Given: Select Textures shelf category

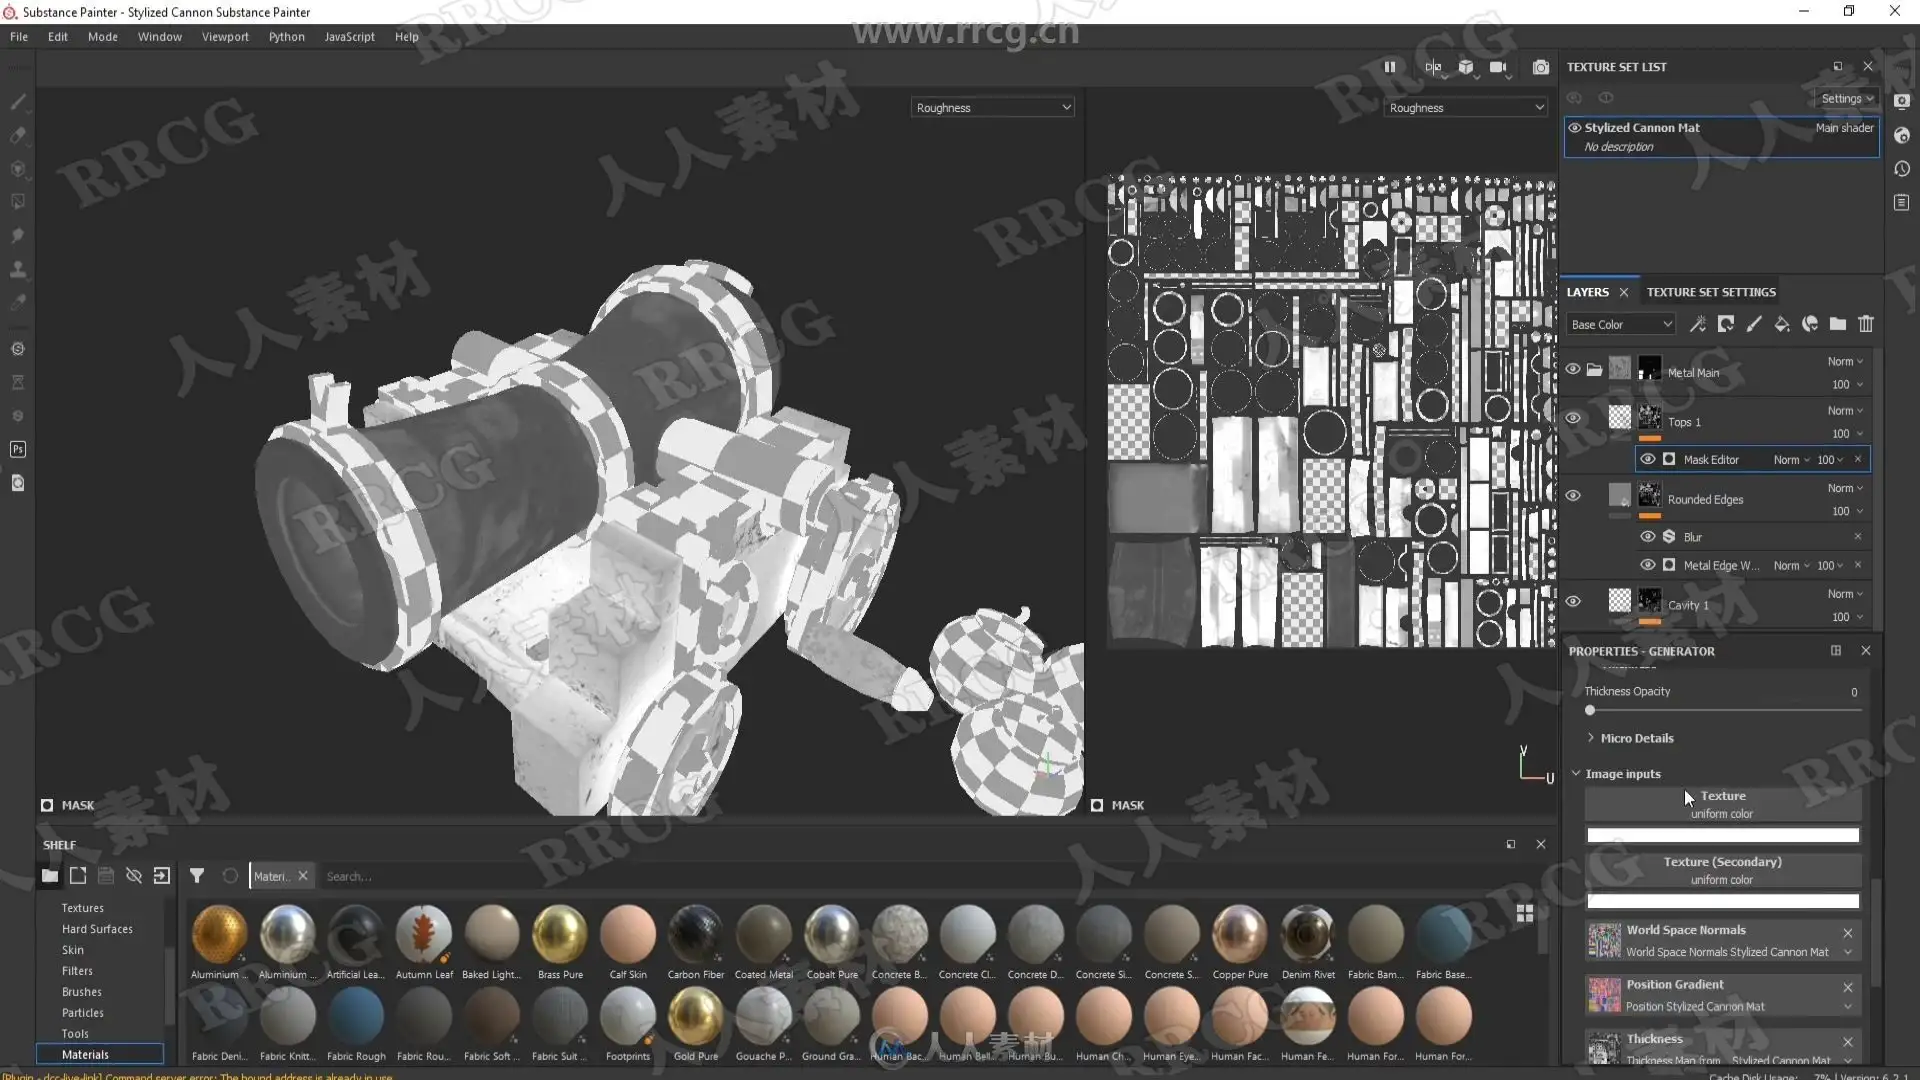Looking at the screenshot, I should (82, 908).
